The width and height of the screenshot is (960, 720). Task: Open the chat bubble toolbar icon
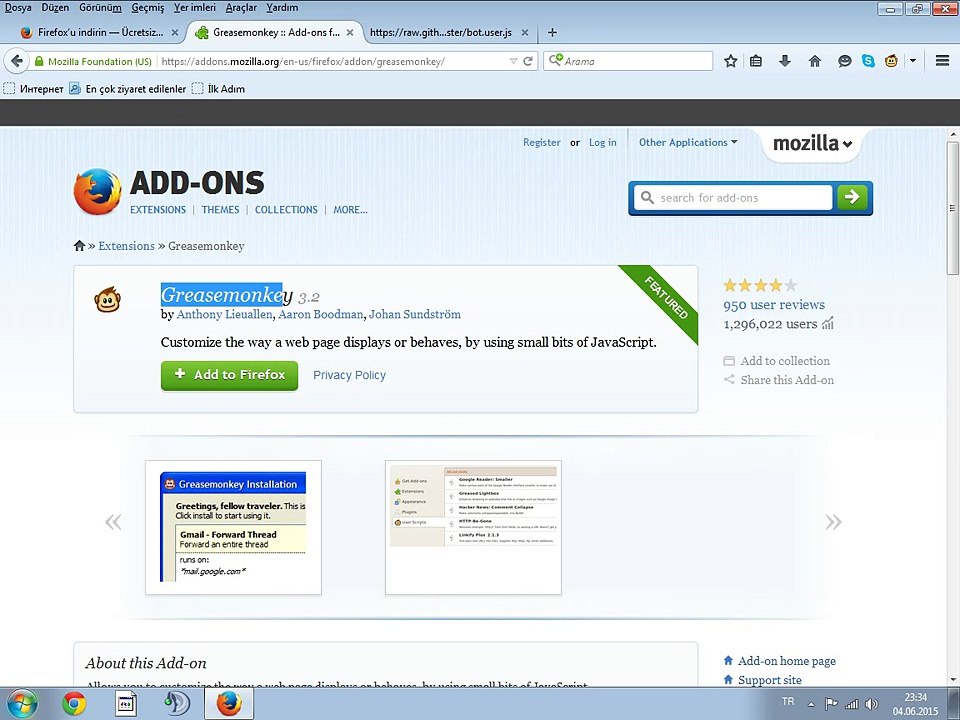[x=844, y=61]
